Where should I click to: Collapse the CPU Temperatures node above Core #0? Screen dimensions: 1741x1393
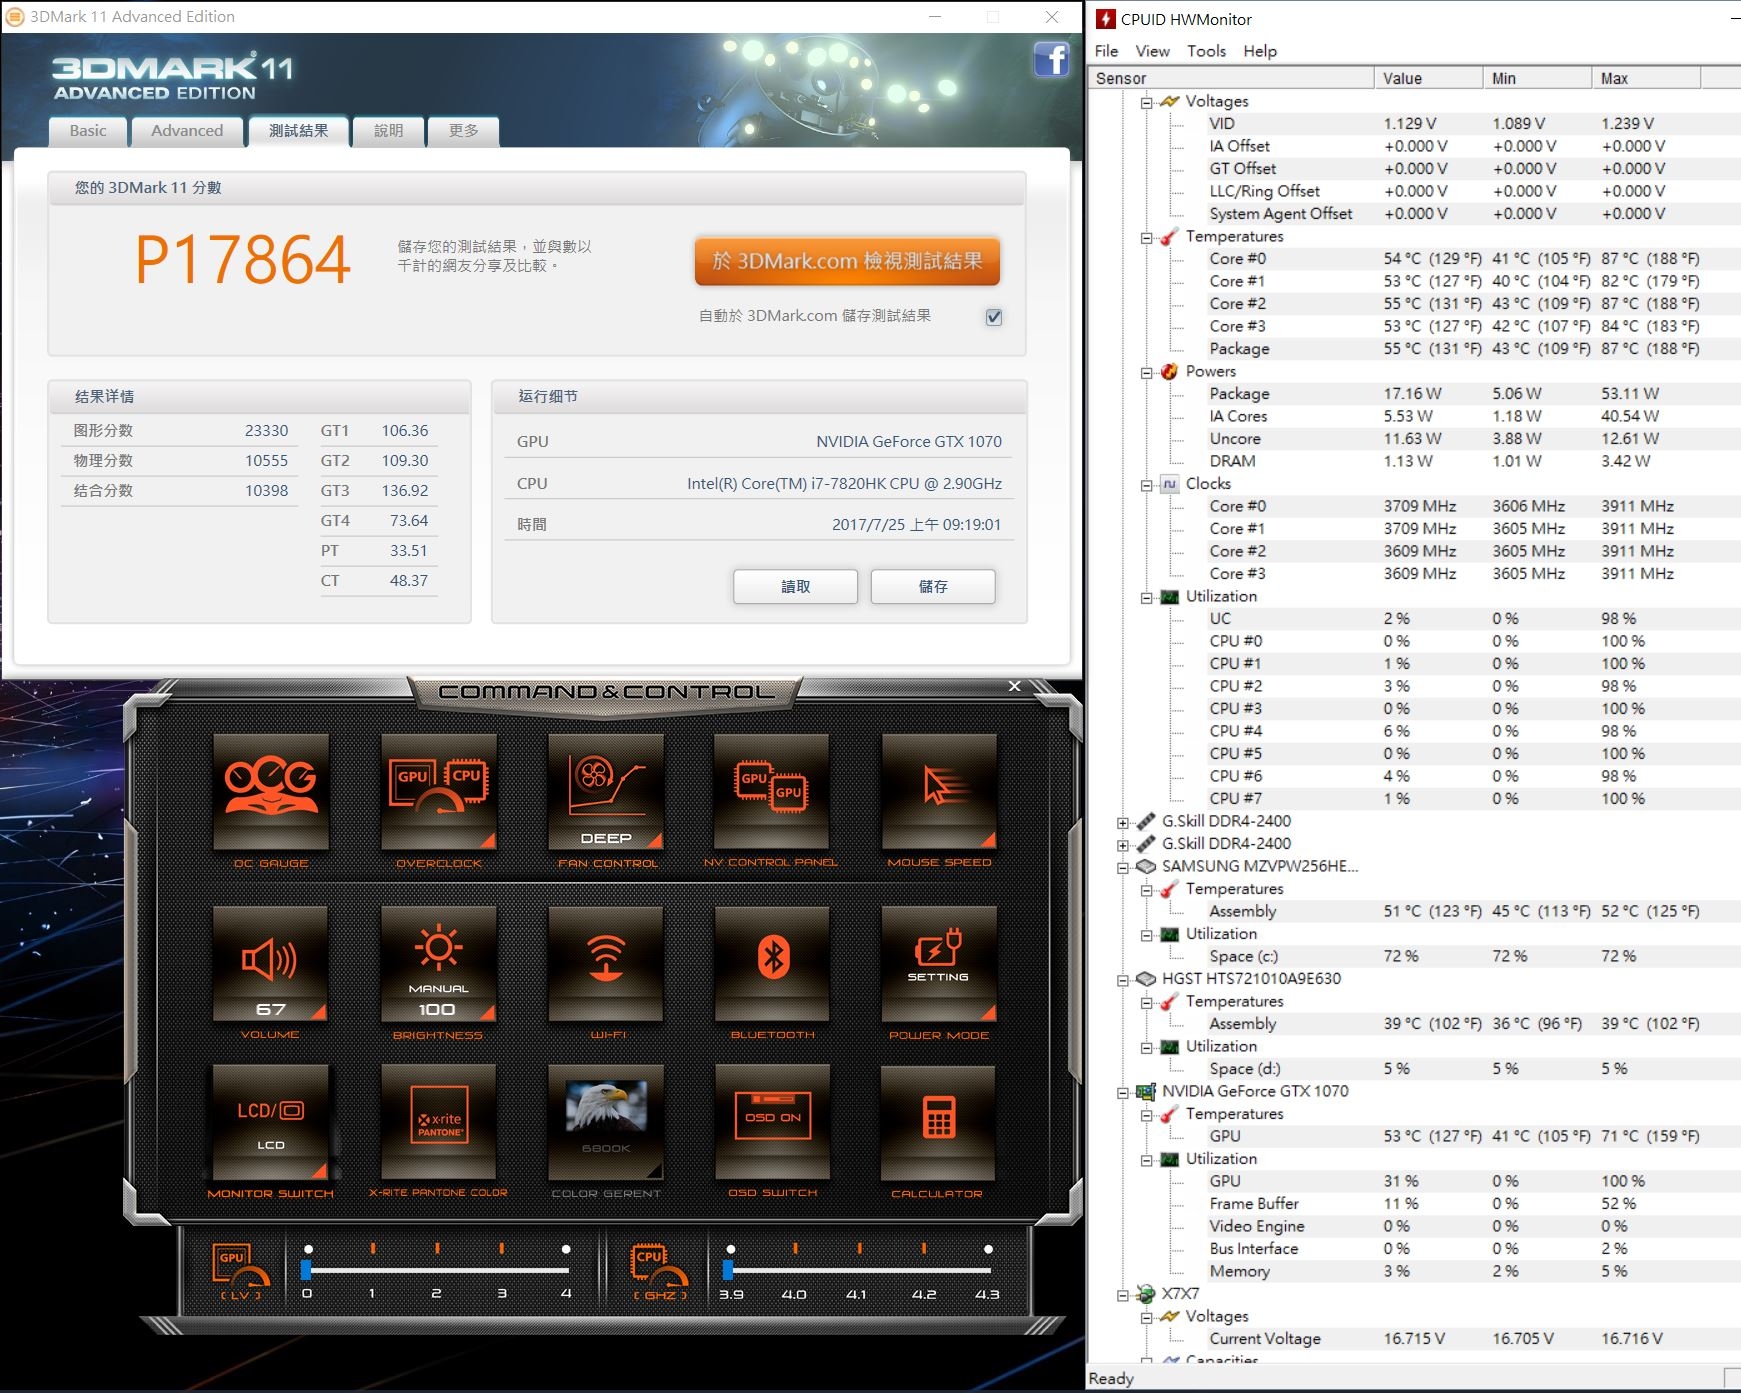click(x=1146, y=237)
